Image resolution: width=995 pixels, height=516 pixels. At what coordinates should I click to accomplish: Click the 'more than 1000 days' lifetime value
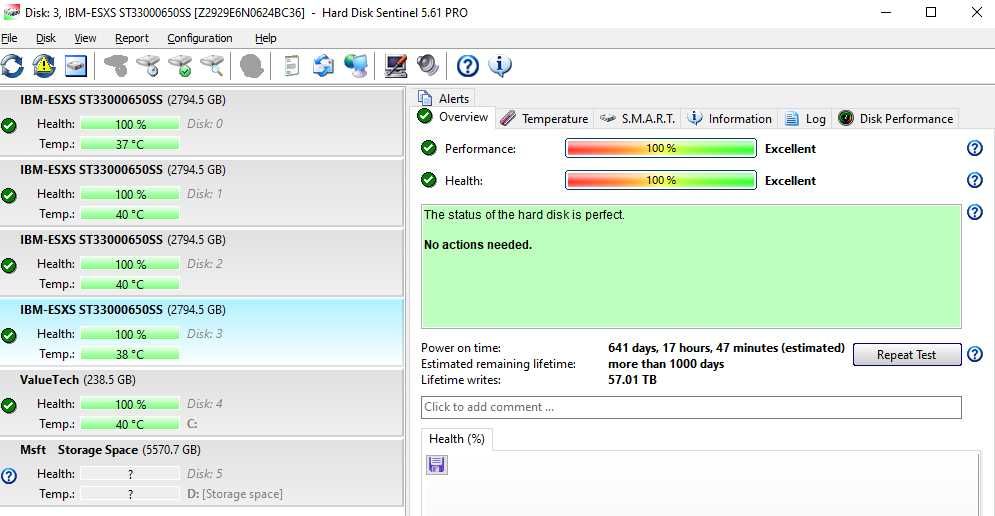[x=666, y=364]
